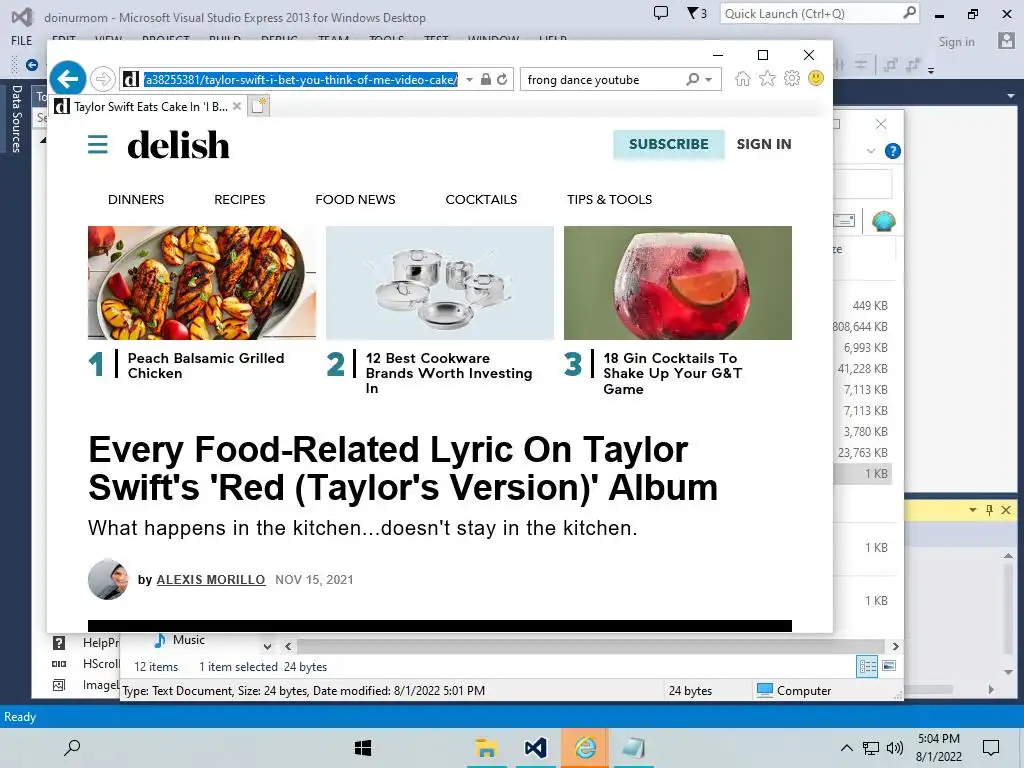Open Favorites with the star icon

point(767,79)
